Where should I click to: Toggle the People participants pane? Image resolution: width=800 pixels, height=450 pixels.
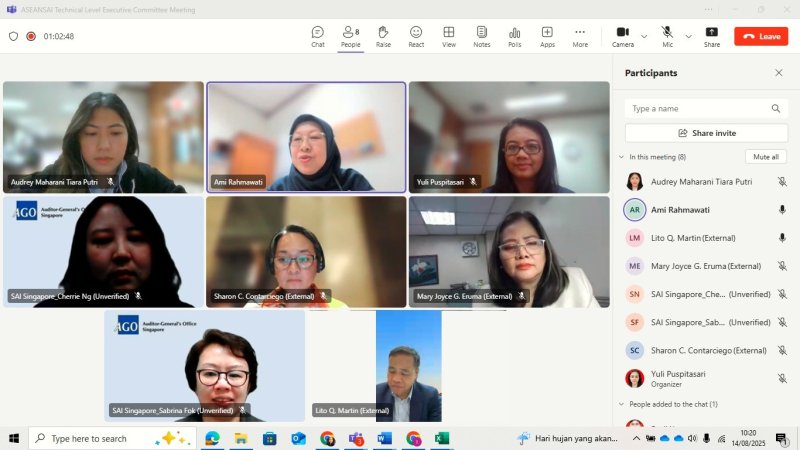(350, 36)
